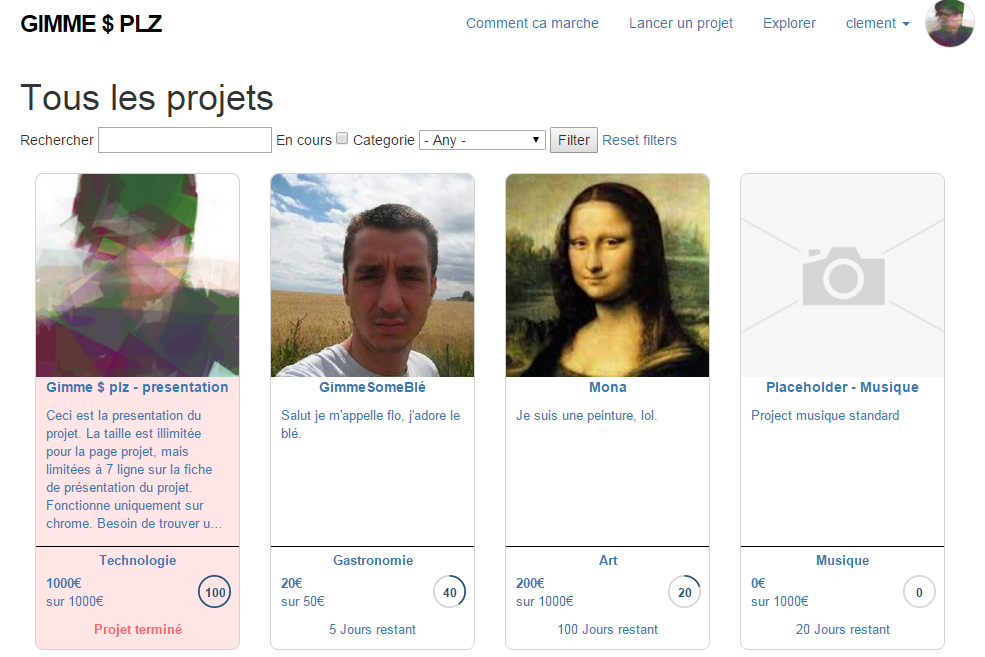Screen dimensions: 985x657
Task: Go to Lancer un projet
Action: click(681, 23)
